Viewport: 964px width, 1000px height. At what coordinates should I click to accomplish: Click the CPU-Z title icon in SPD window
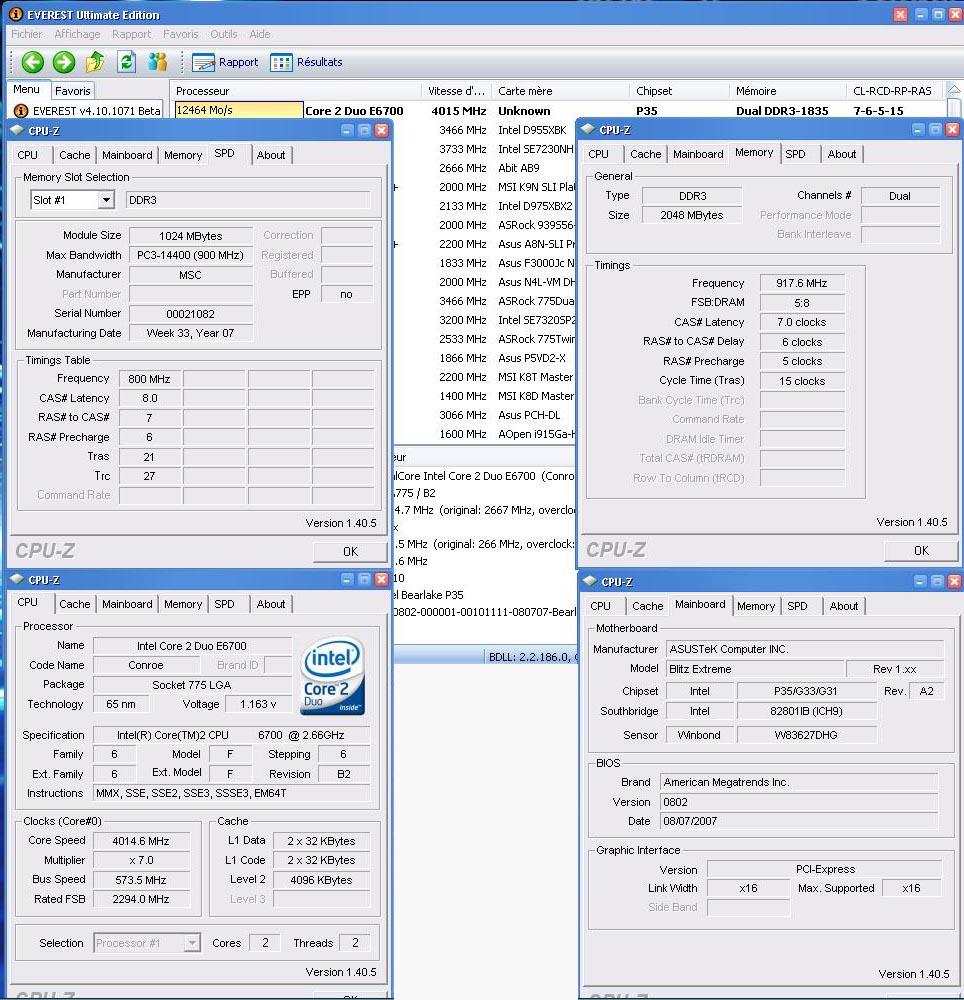pyautogui.click(x=17, y=131)
